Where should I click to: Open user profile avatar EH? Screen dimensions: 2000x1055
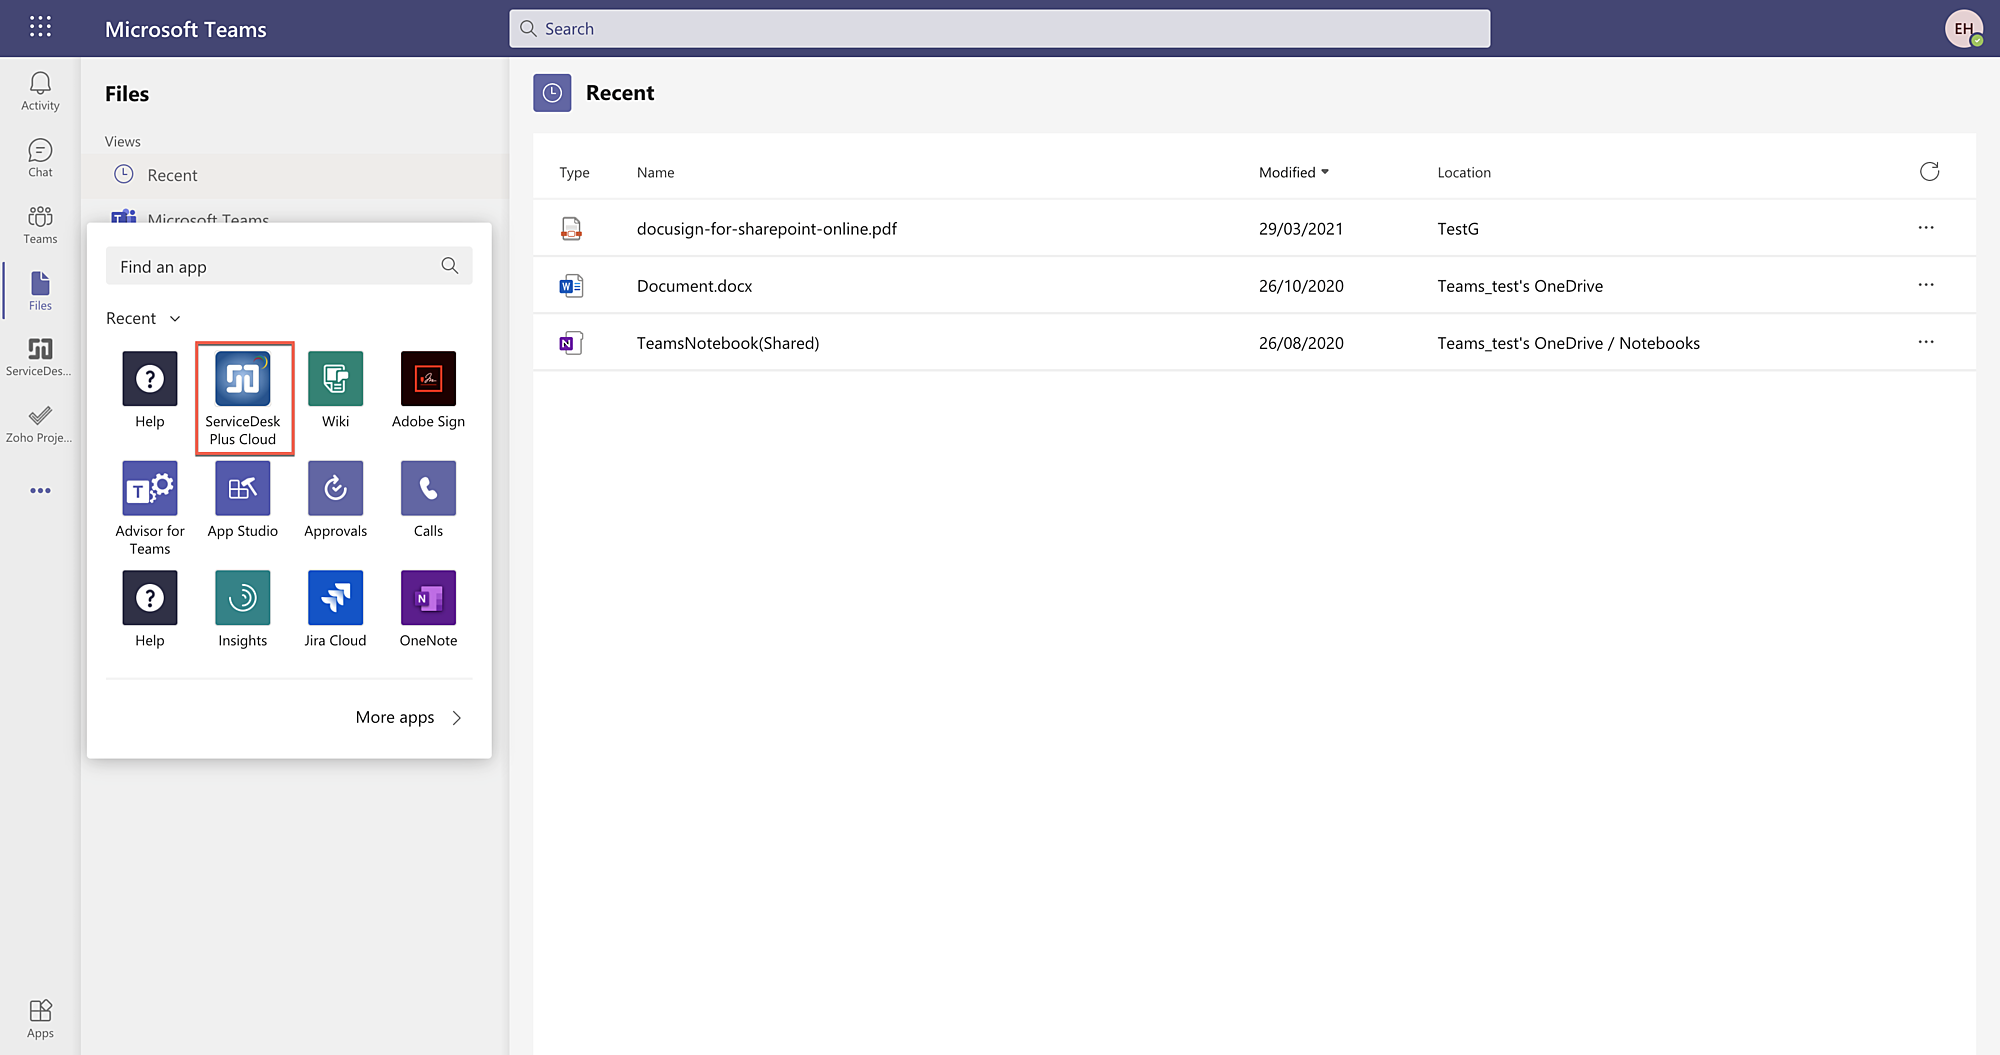(x=1964, y=29)
